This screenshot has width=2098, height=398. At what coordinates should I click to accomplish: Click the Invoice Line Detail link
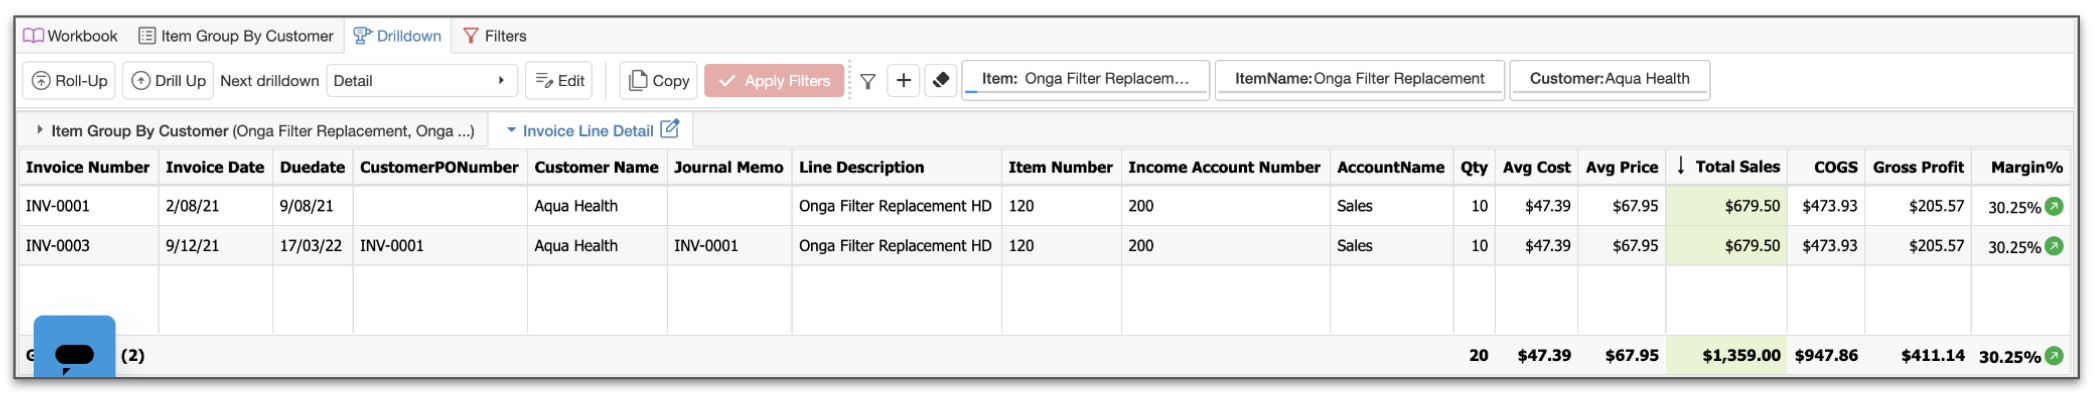pyautogui.click(x=588, y=131)
